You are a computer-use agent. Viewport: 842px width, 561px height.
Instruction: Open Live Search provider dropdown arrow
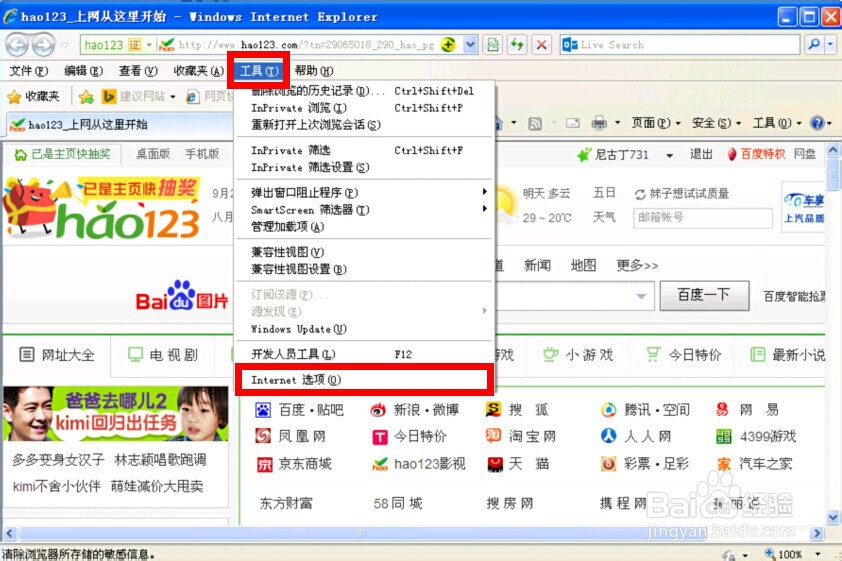coord(831,45)
